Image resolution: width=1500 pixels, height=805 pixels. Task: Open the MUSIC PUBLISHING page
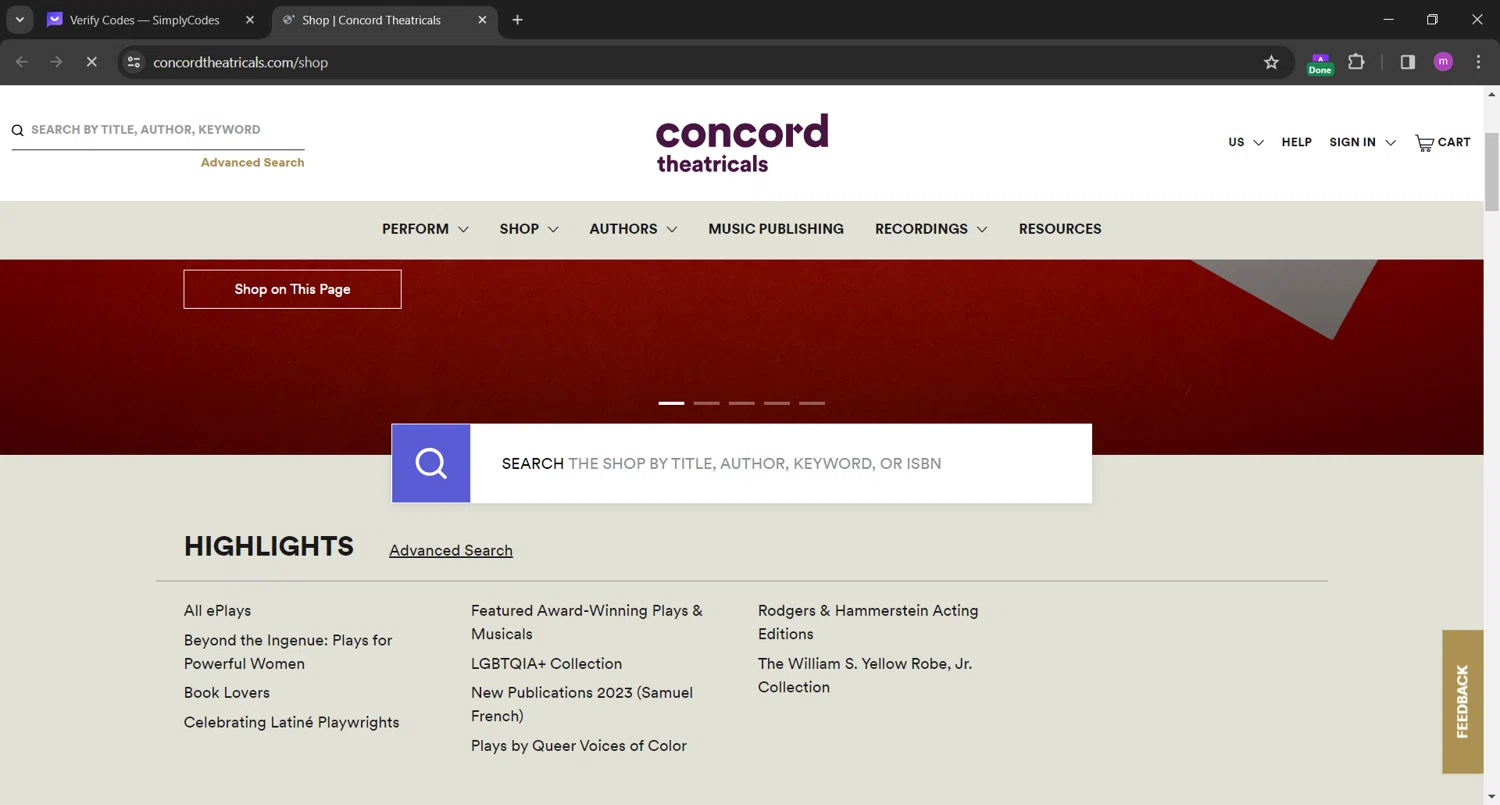tap(776, 229)
